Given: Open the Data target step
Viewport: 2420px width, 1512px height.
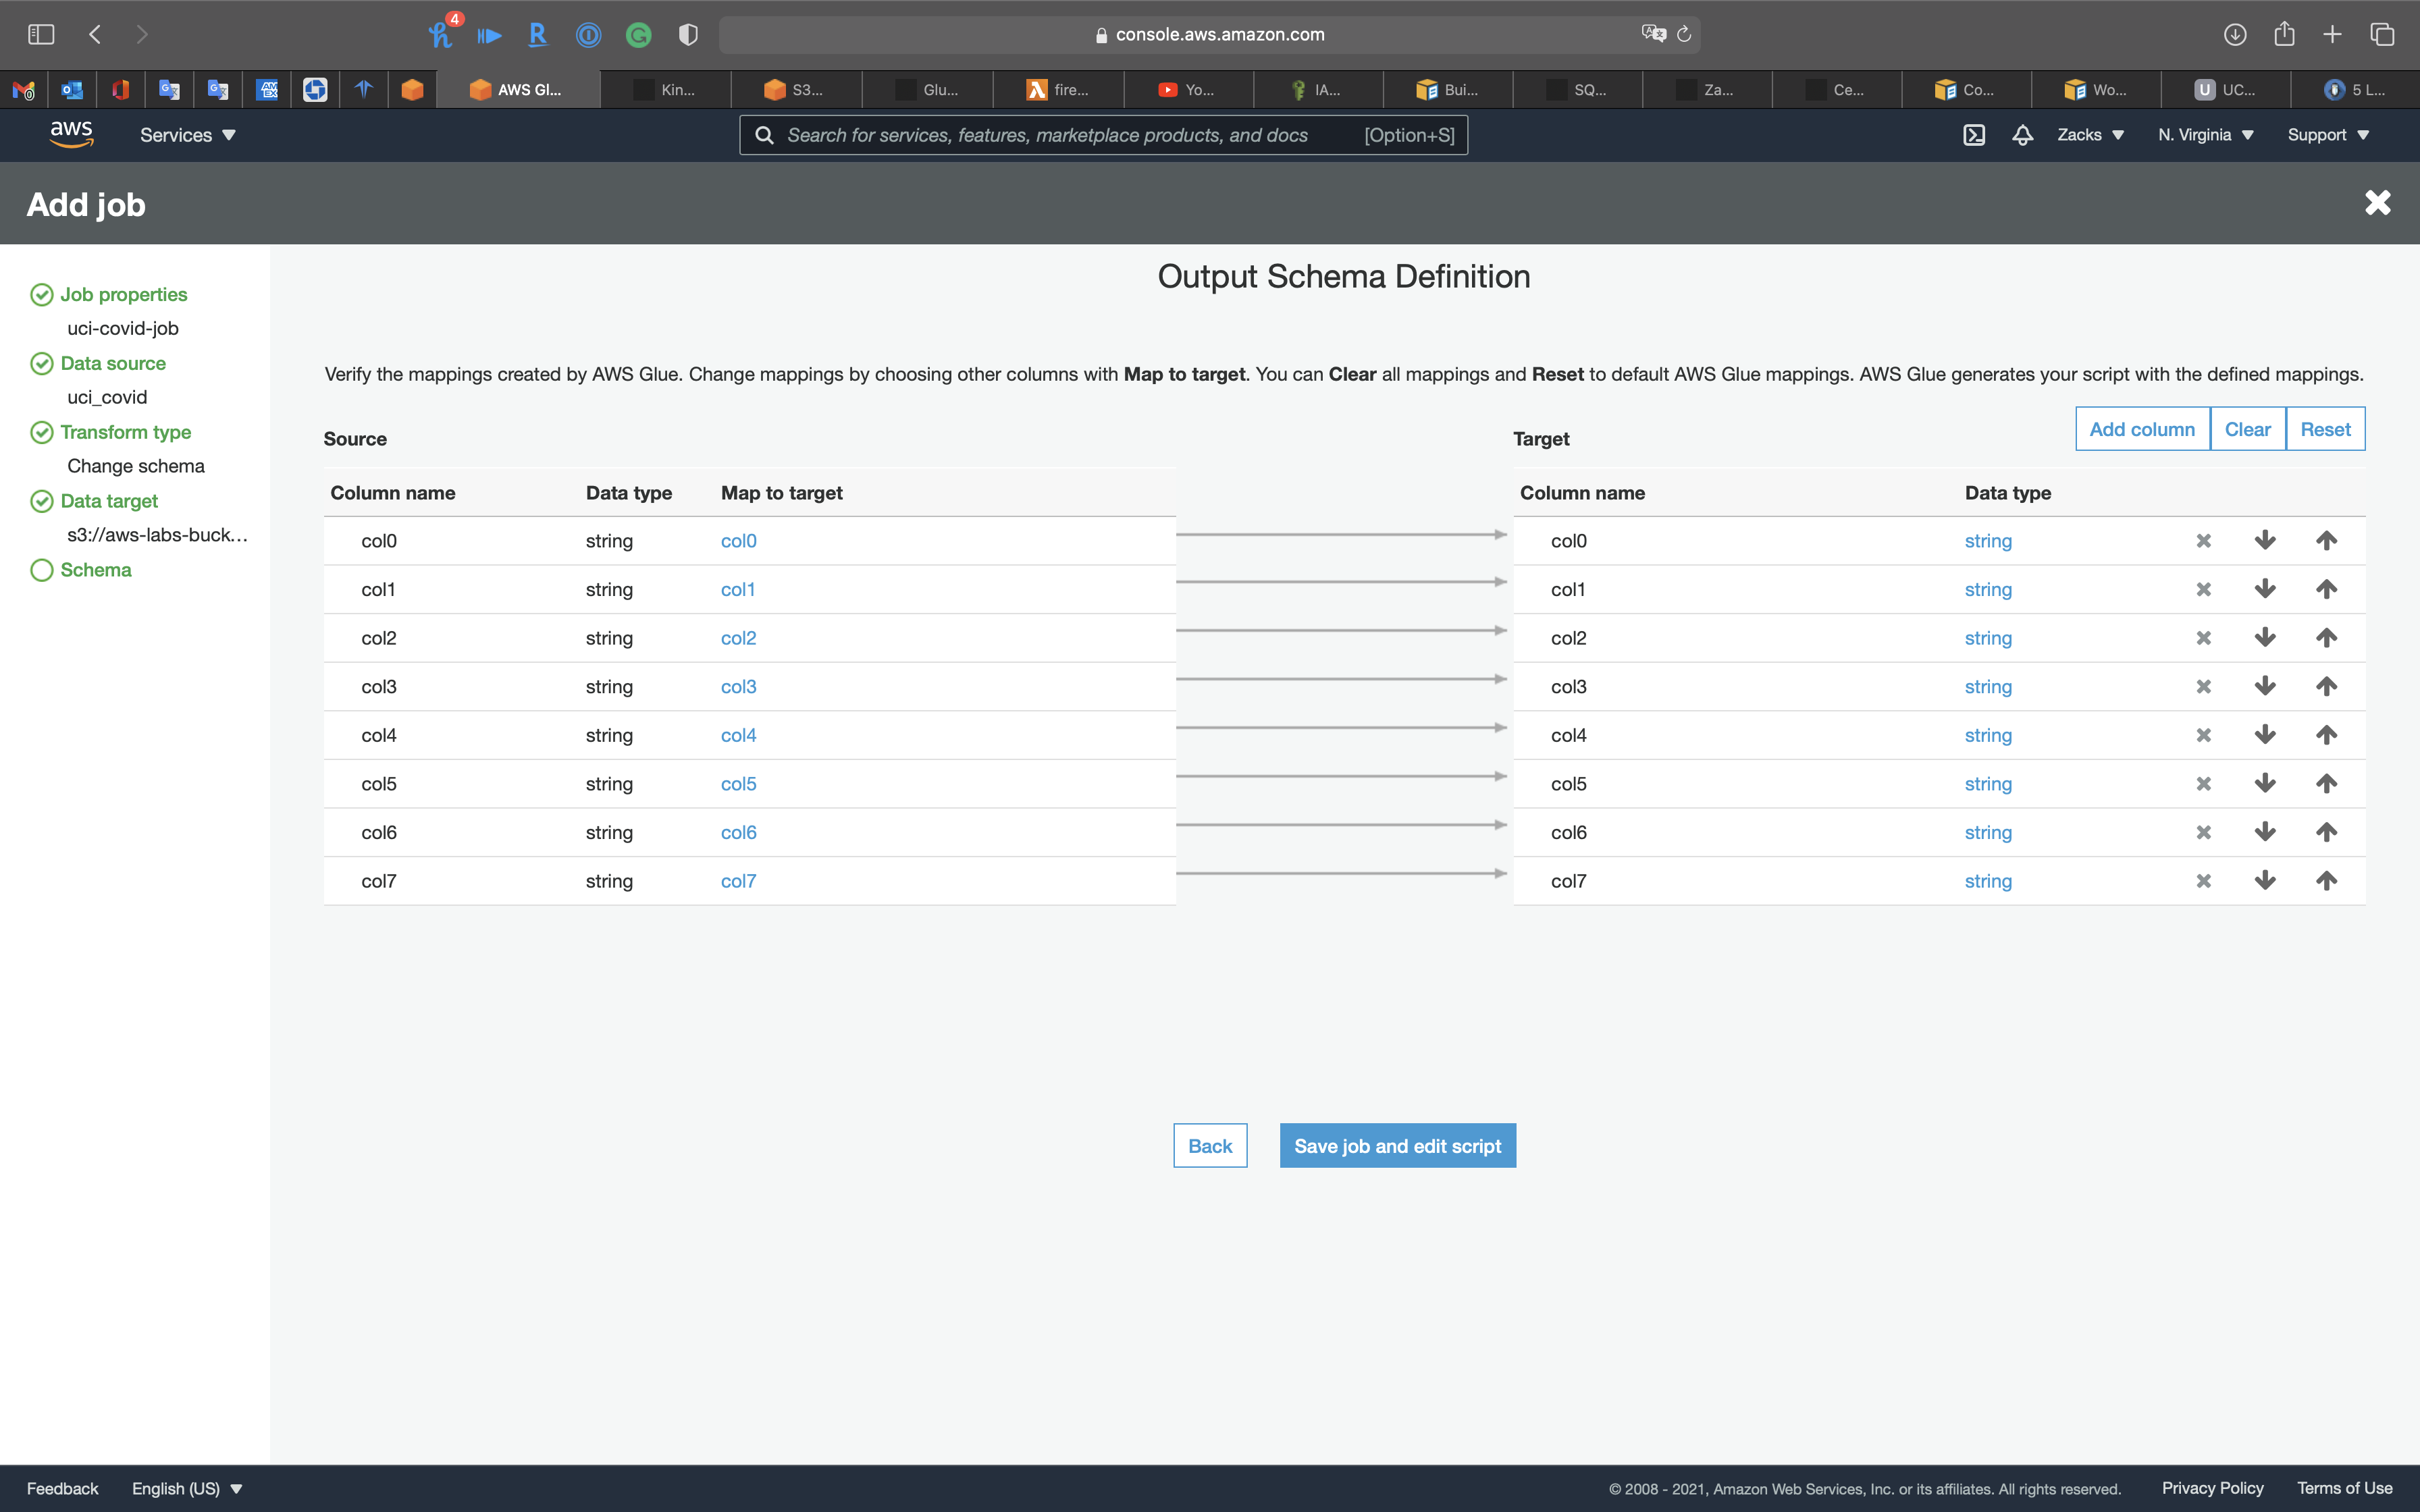Looking at the screenshot, I should click(x=109, y=501).
